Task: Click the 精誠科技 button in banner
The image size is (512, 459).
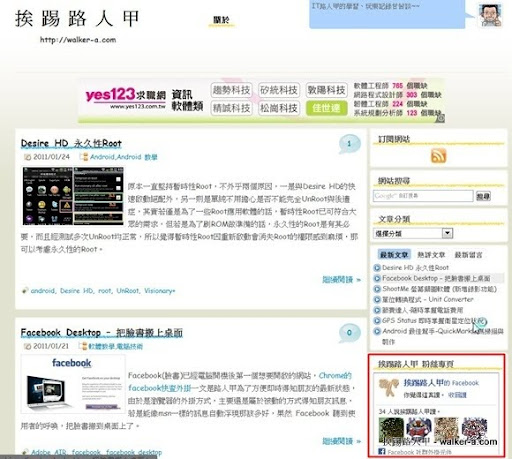Action: click(231, 108)
